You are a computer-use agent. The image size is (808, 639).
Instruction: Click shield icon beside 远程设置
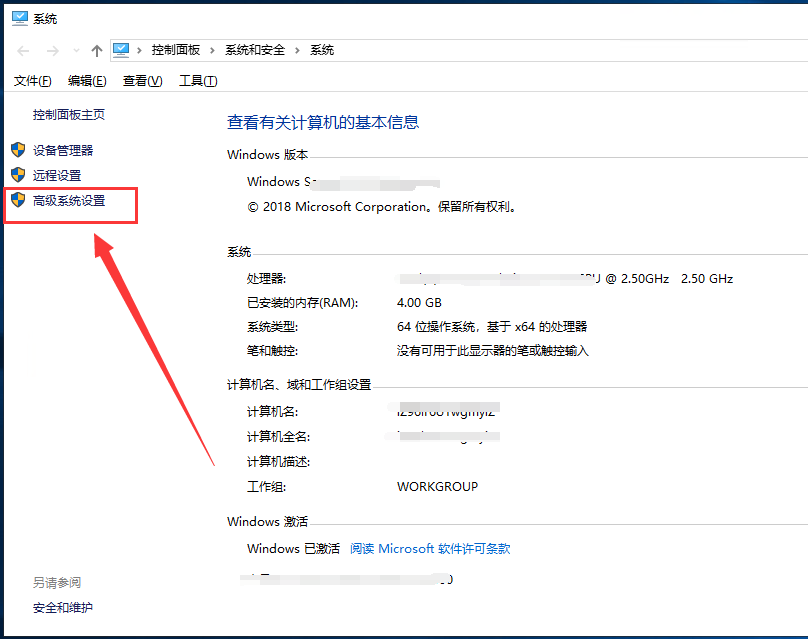[18, 175]
